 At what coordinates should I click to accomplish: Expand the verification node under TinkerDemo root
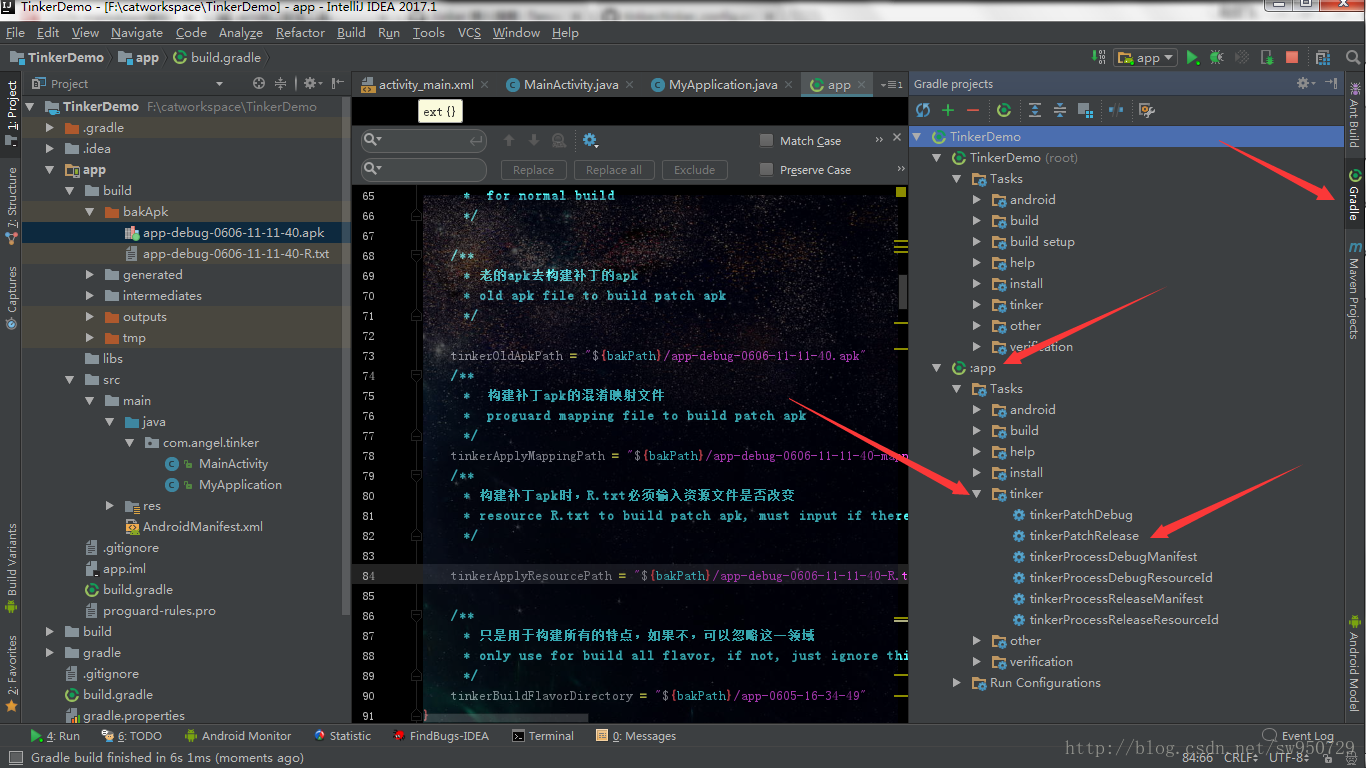(x=977, y=347)
